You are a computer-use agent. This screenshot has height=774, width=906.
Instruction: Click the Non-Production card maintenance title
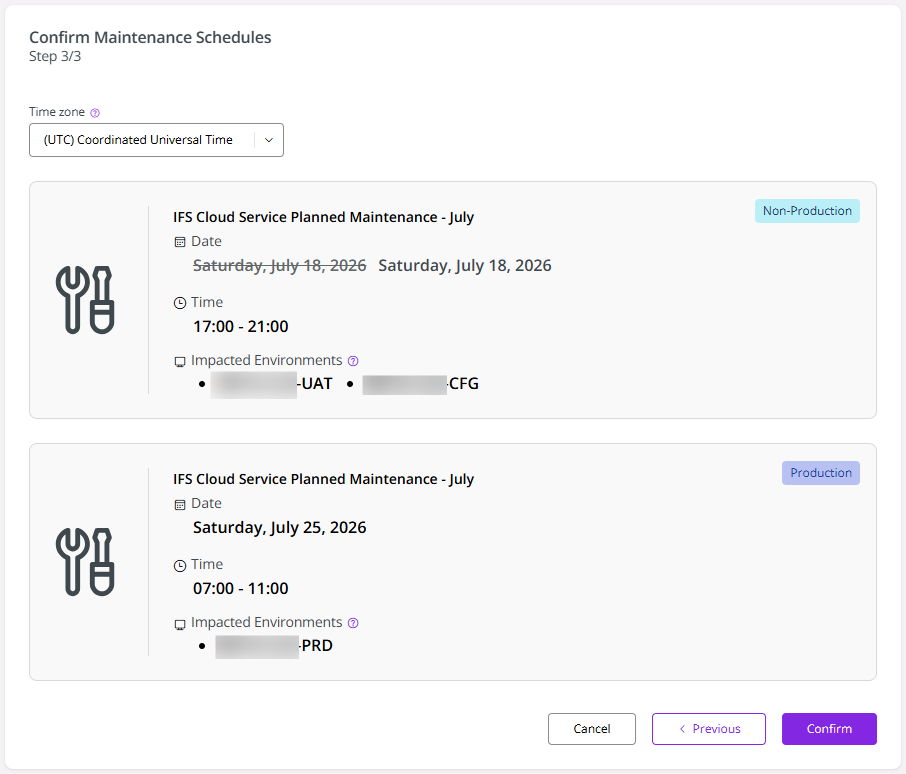pos(323,218)
